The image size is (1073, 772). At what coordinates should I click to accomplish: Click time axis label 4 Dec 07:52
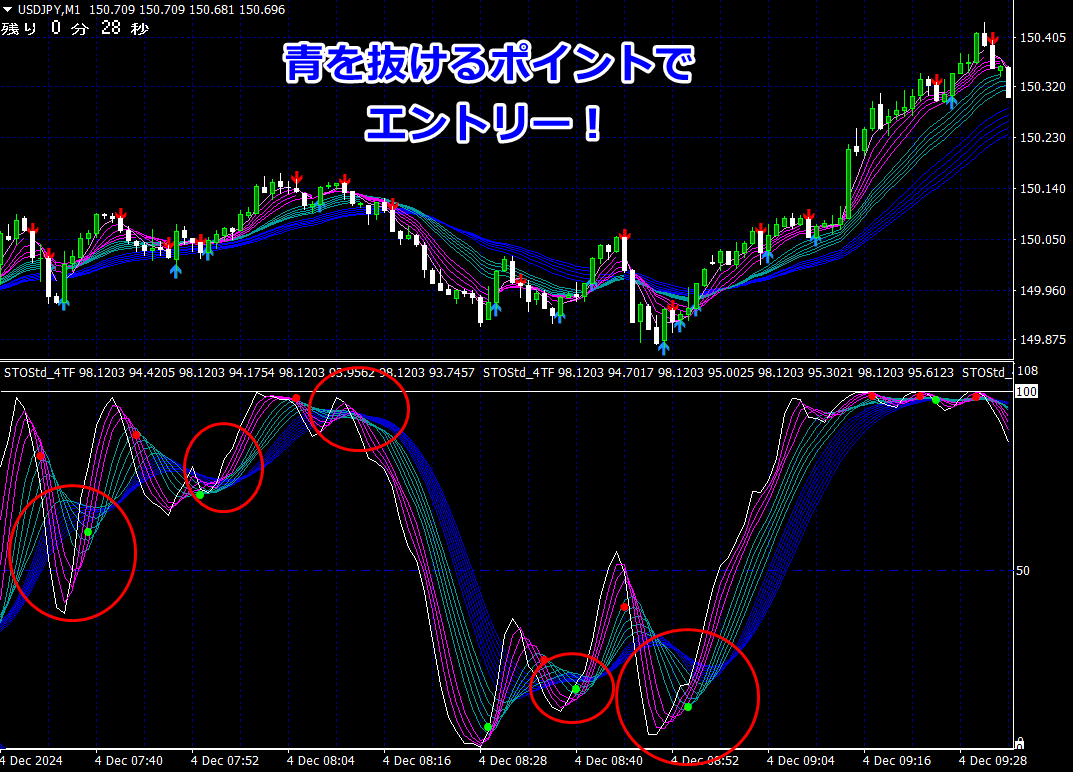tap(224, 760)
